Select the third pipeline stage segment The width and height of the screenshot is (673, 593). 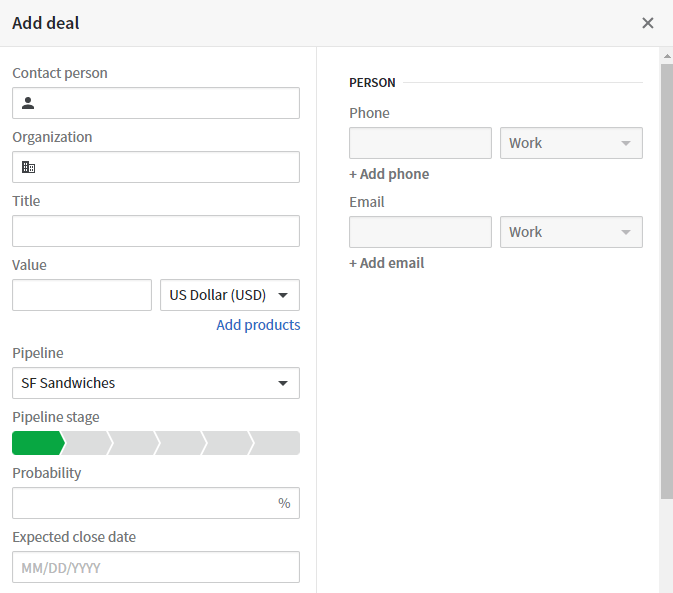click(135, 443)
